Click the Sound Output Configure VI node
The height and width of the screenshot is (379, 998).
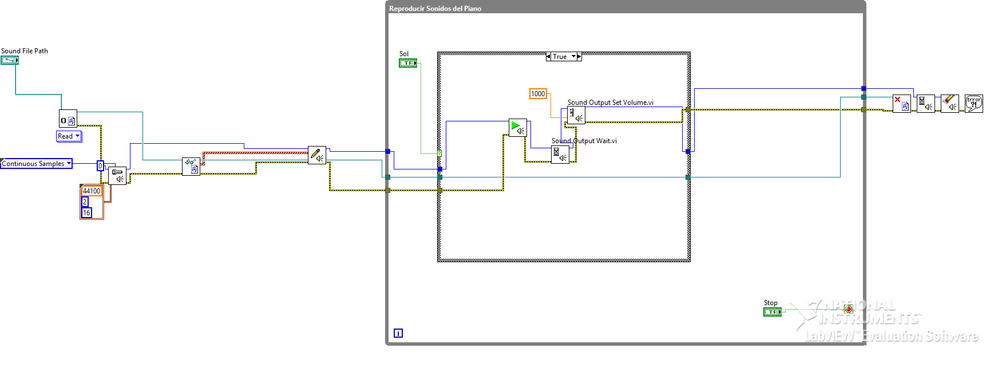pos(118,175)
